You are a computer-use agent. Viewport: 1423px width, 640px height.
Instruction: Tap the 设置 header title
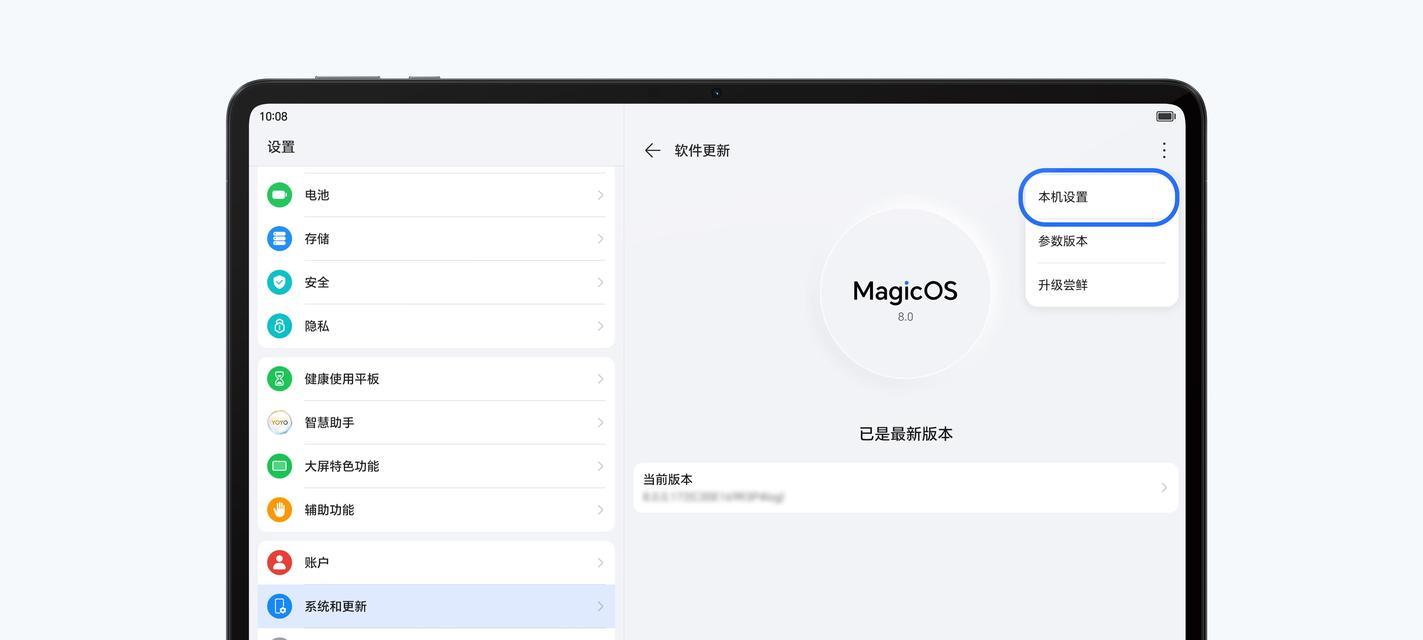tap(281, 147)
